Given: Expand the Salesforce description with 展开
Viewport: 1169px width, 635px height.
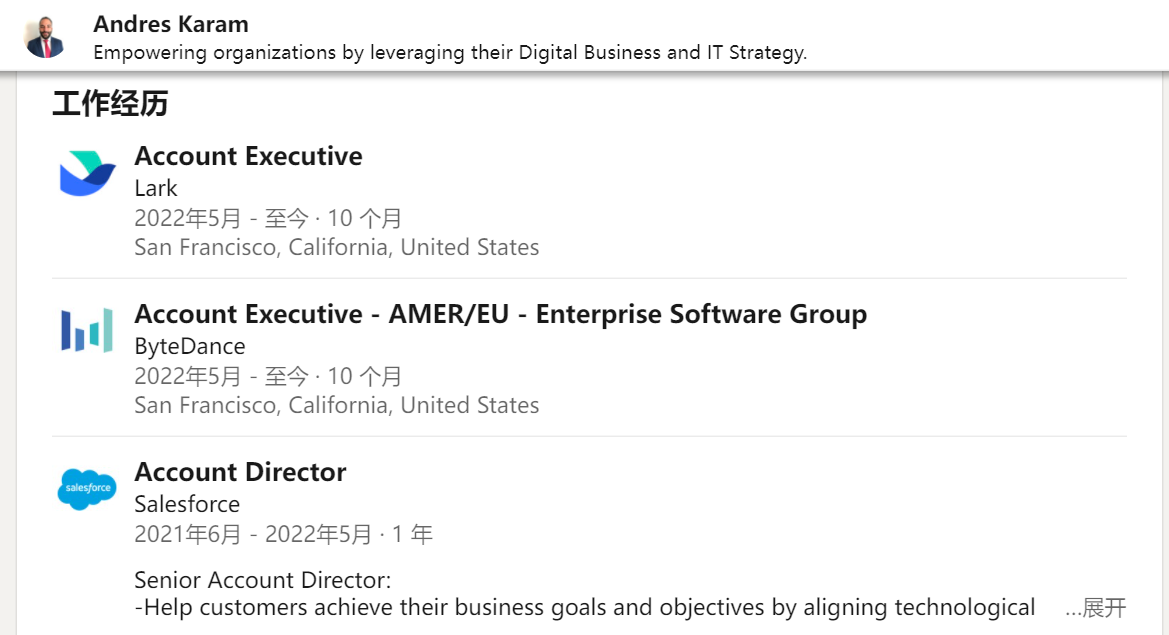Looking at the screenshot, I should [x=1103, y=607].
